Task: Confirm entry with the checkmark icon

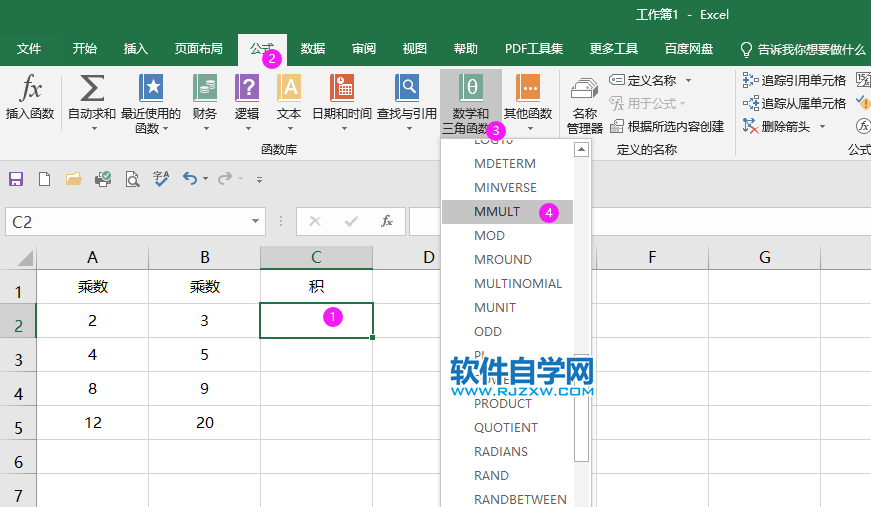Action: tap(351, 222)
